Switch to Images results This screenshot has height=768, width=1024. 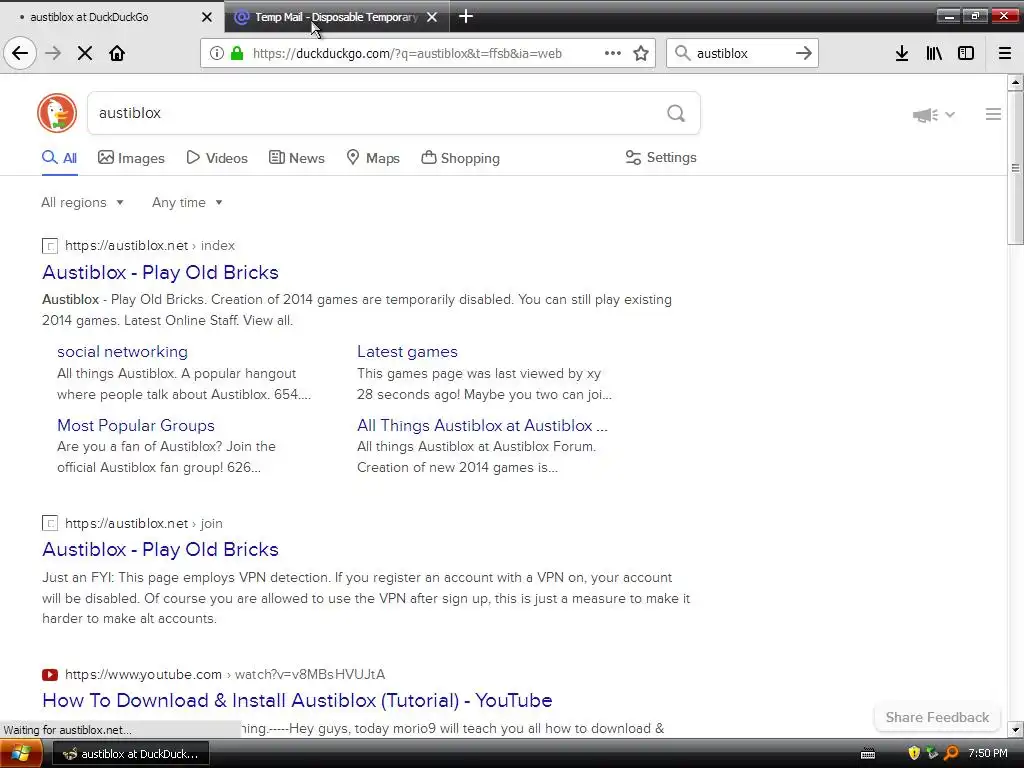coord(131,158)
